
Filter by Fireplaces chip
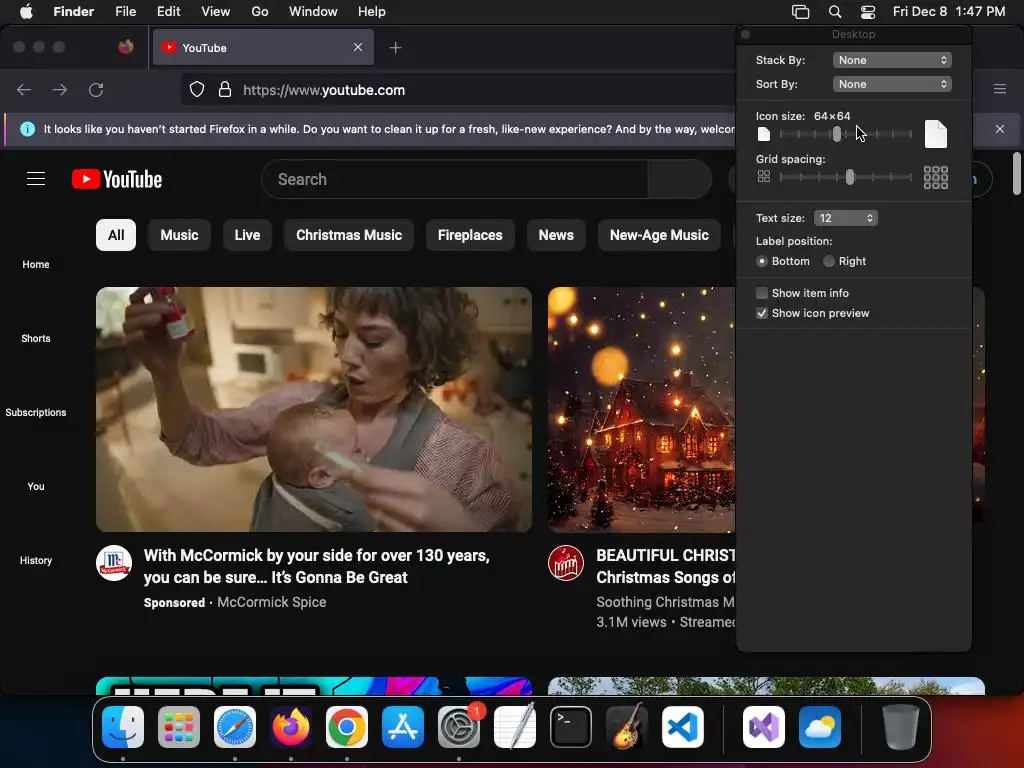(x=470, y=235)
